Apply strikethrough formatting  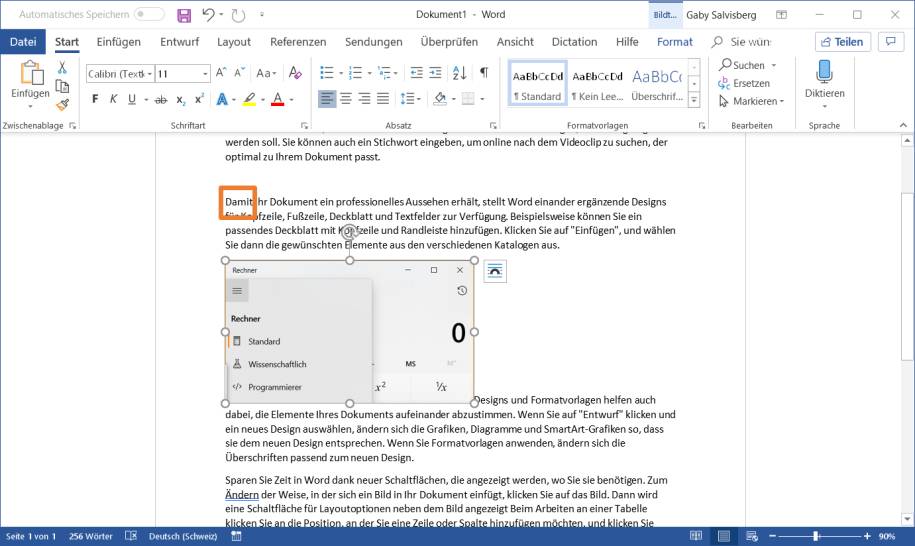[160, 100]
